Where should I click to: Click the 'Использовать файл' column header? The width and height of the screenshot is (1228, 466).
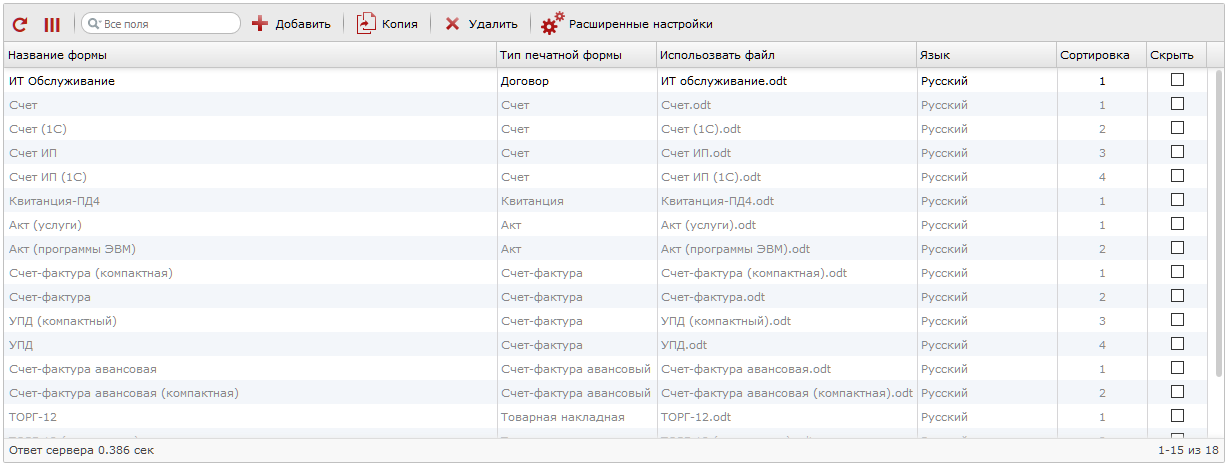786,55
